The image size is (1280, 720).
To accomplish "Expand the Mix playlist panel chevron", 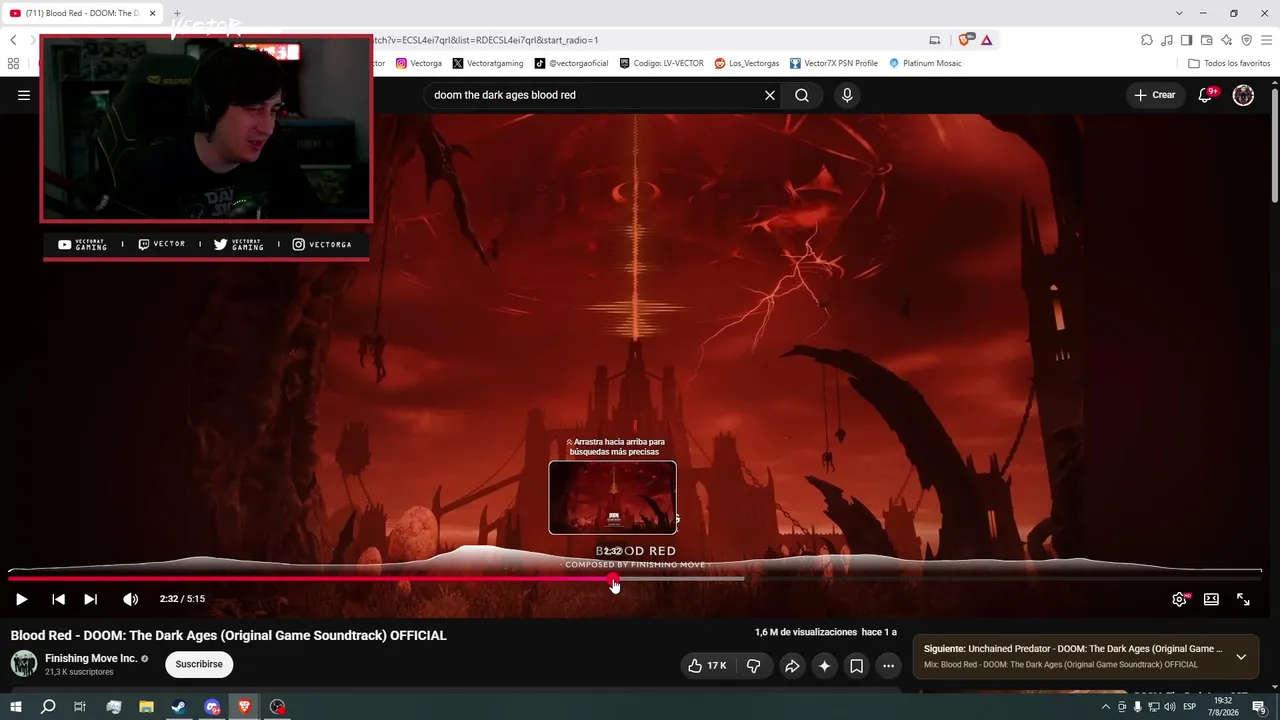I will tap(1241, 657).
